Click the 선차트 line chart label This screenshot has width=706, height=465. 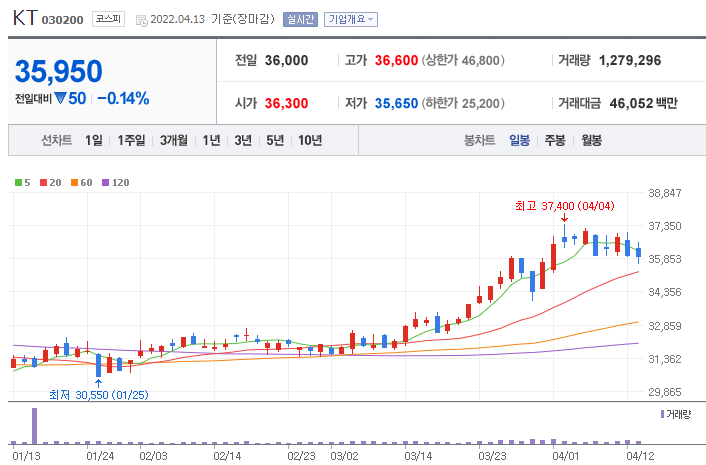57,140
